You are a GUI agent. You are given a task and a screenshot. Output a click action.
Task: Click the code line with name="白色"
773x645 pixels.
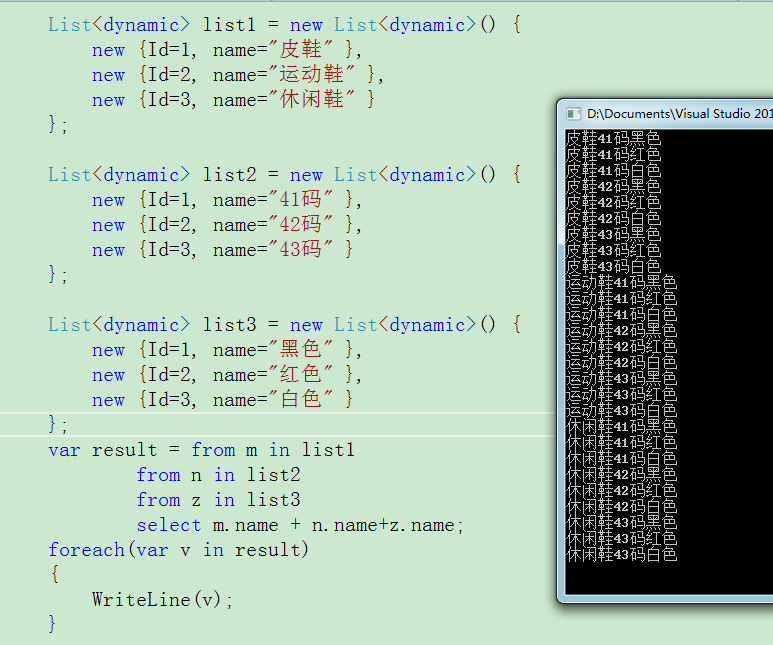222,400
